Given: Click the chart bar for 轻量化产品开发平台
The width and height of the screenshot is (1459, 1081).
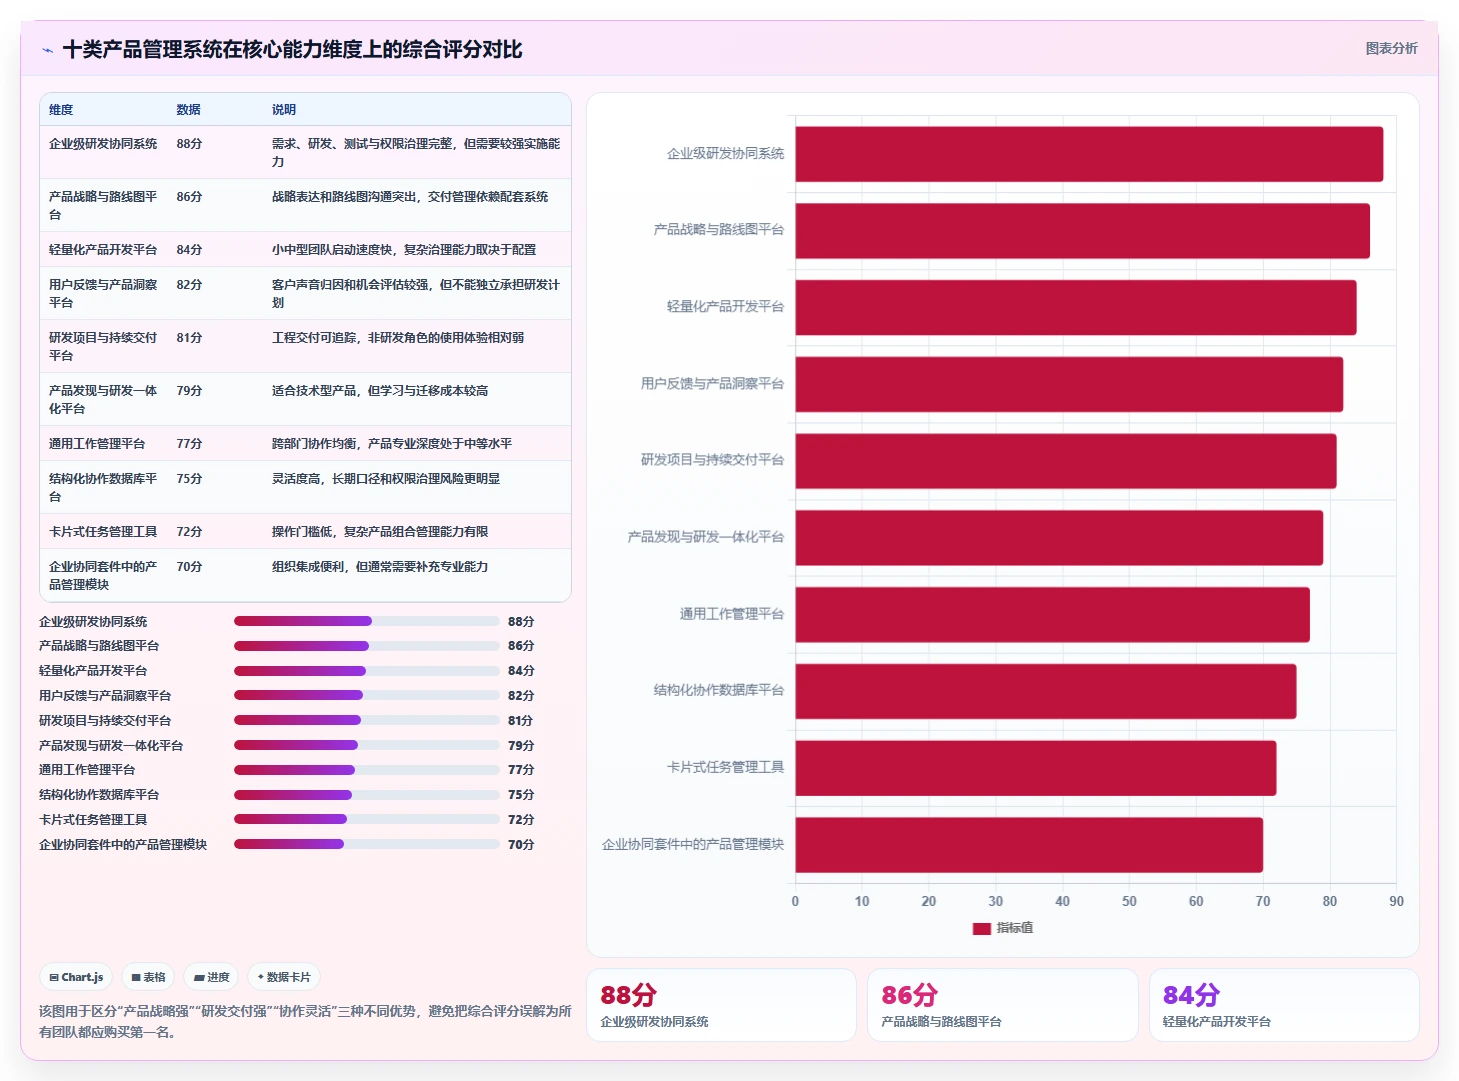Looking at the screenshot, I should [x=1076, y=307].
